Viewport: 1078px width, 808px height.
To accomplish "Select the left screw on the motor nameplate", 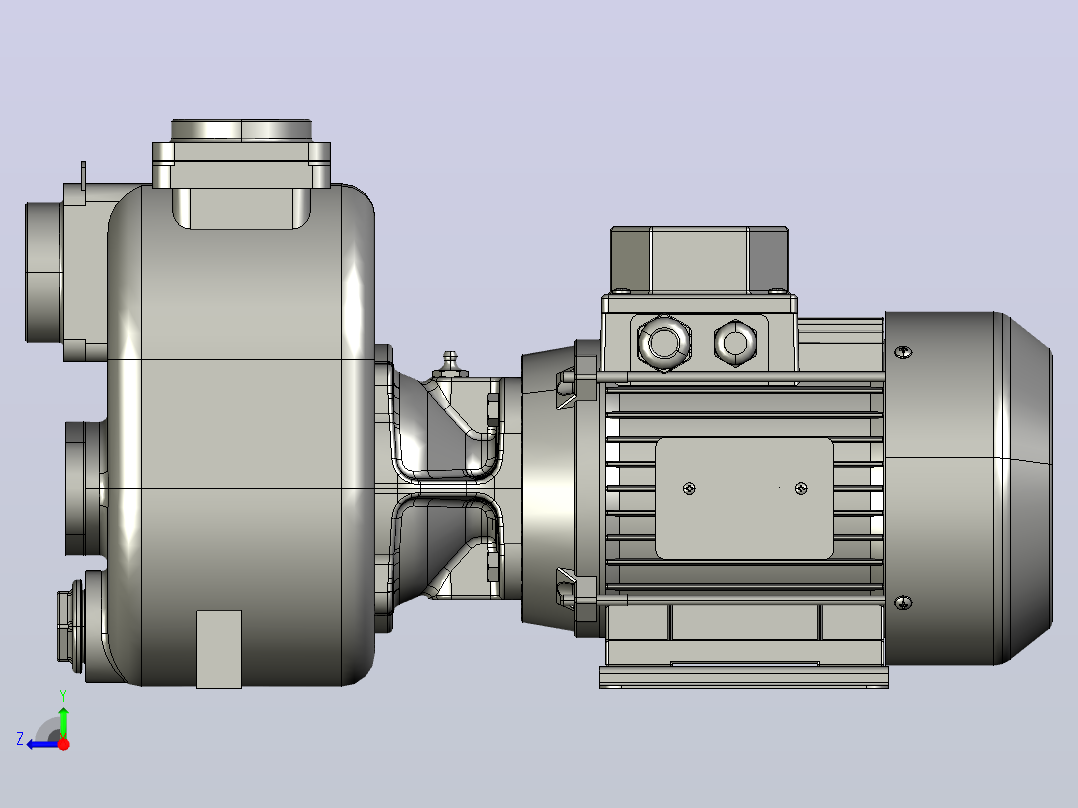I will (689, 488).
